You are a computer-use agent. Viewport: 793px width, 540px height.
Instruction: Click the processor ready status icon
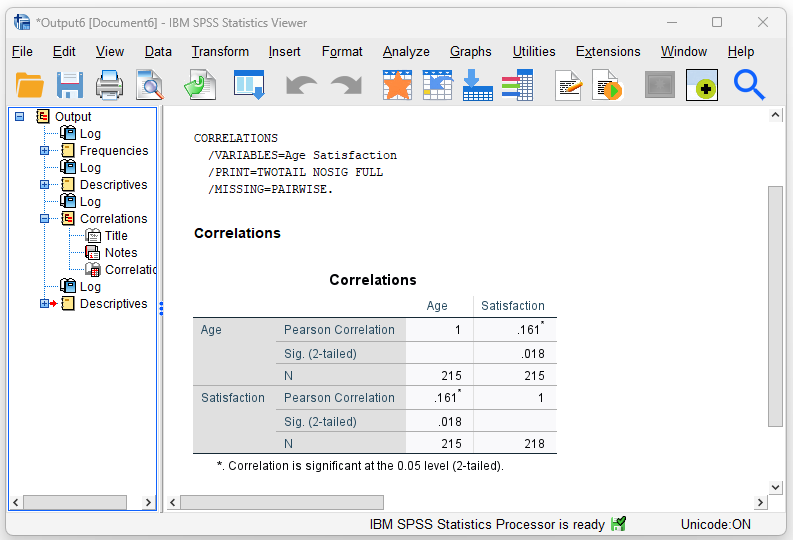click(x=618, y=524)
